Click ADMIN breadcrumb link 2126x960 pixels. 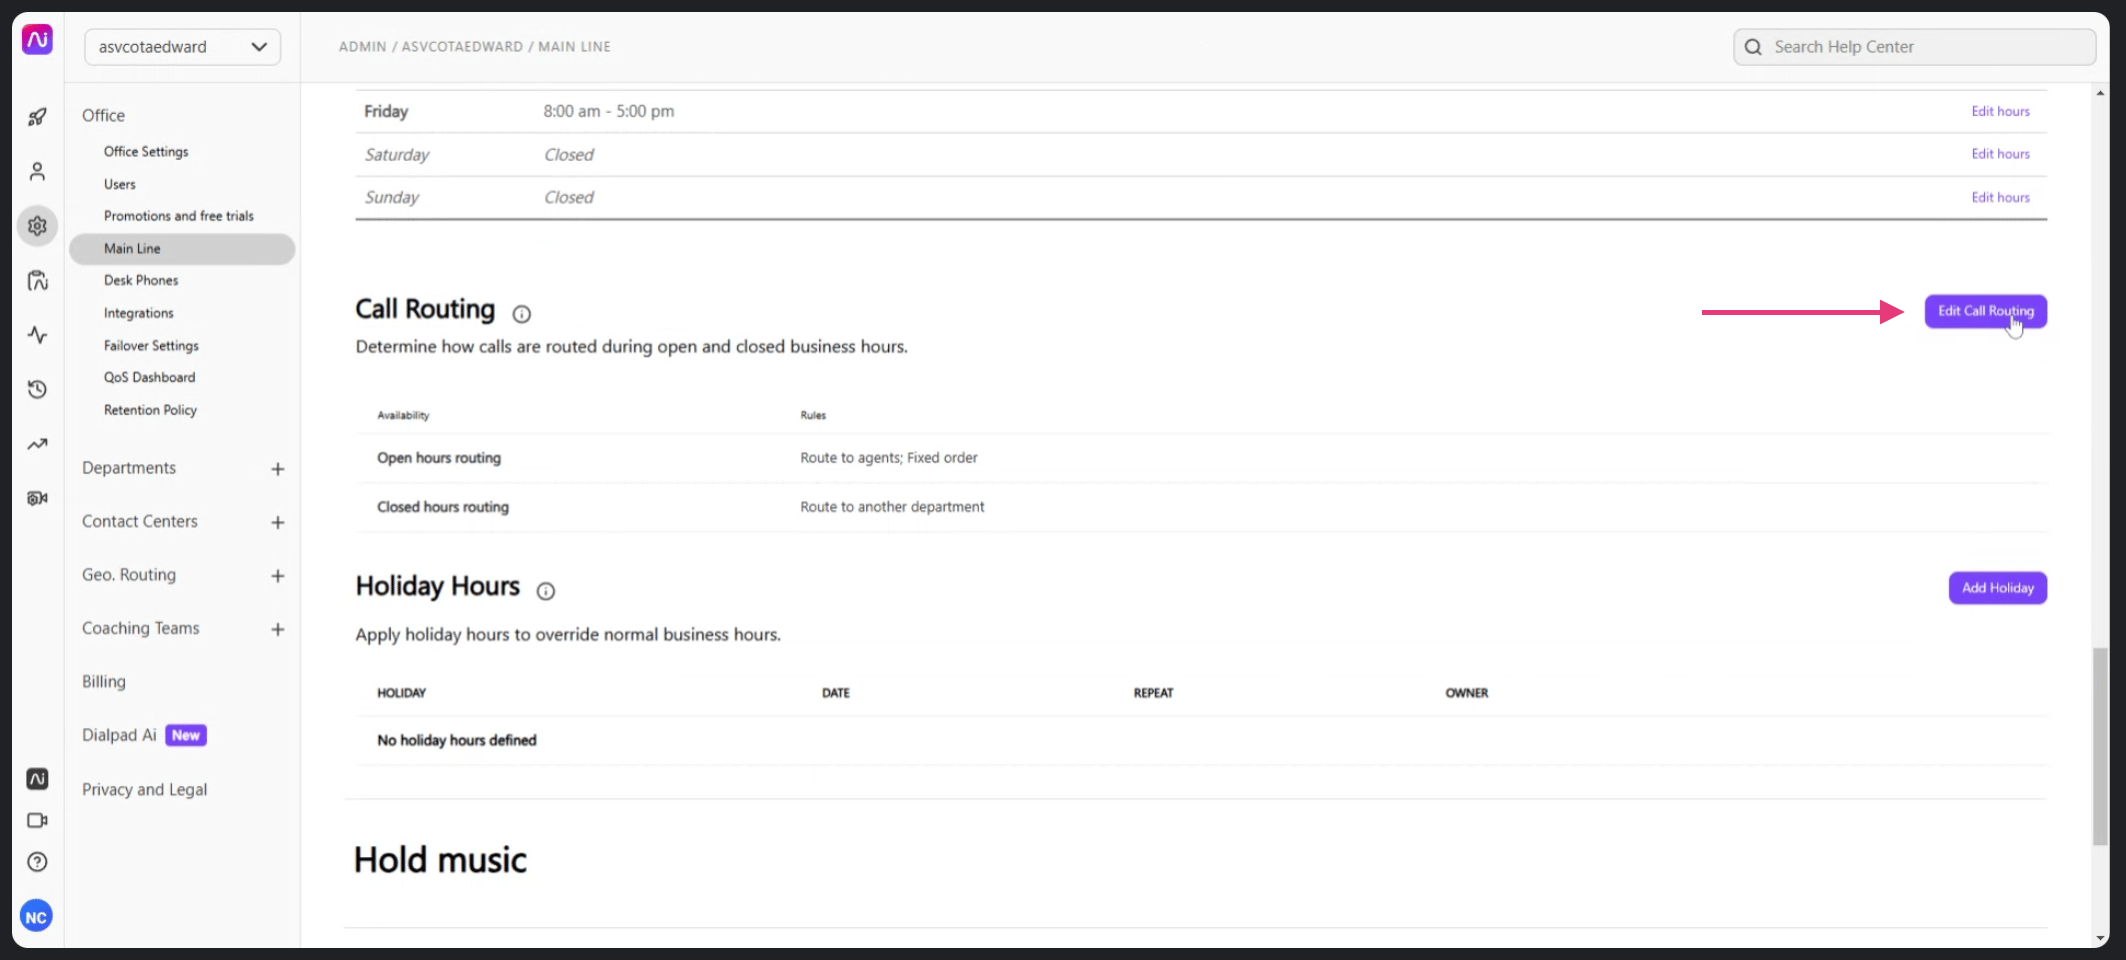pos(362,47)
